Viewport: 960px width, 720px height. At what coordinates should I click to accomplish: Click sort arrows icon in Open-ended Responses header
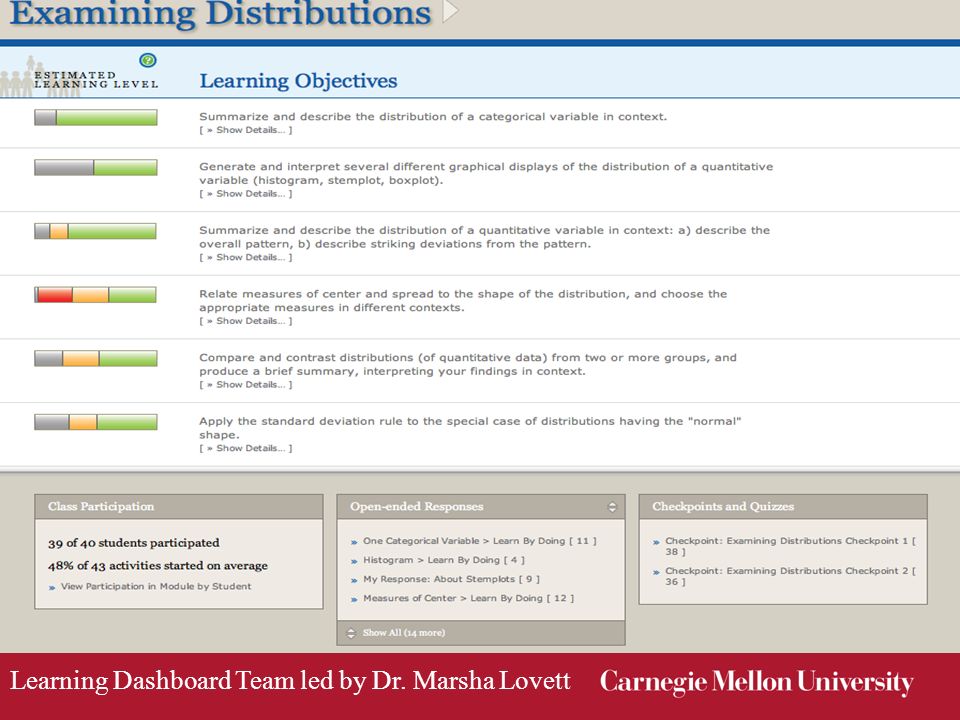pos(612,507)
